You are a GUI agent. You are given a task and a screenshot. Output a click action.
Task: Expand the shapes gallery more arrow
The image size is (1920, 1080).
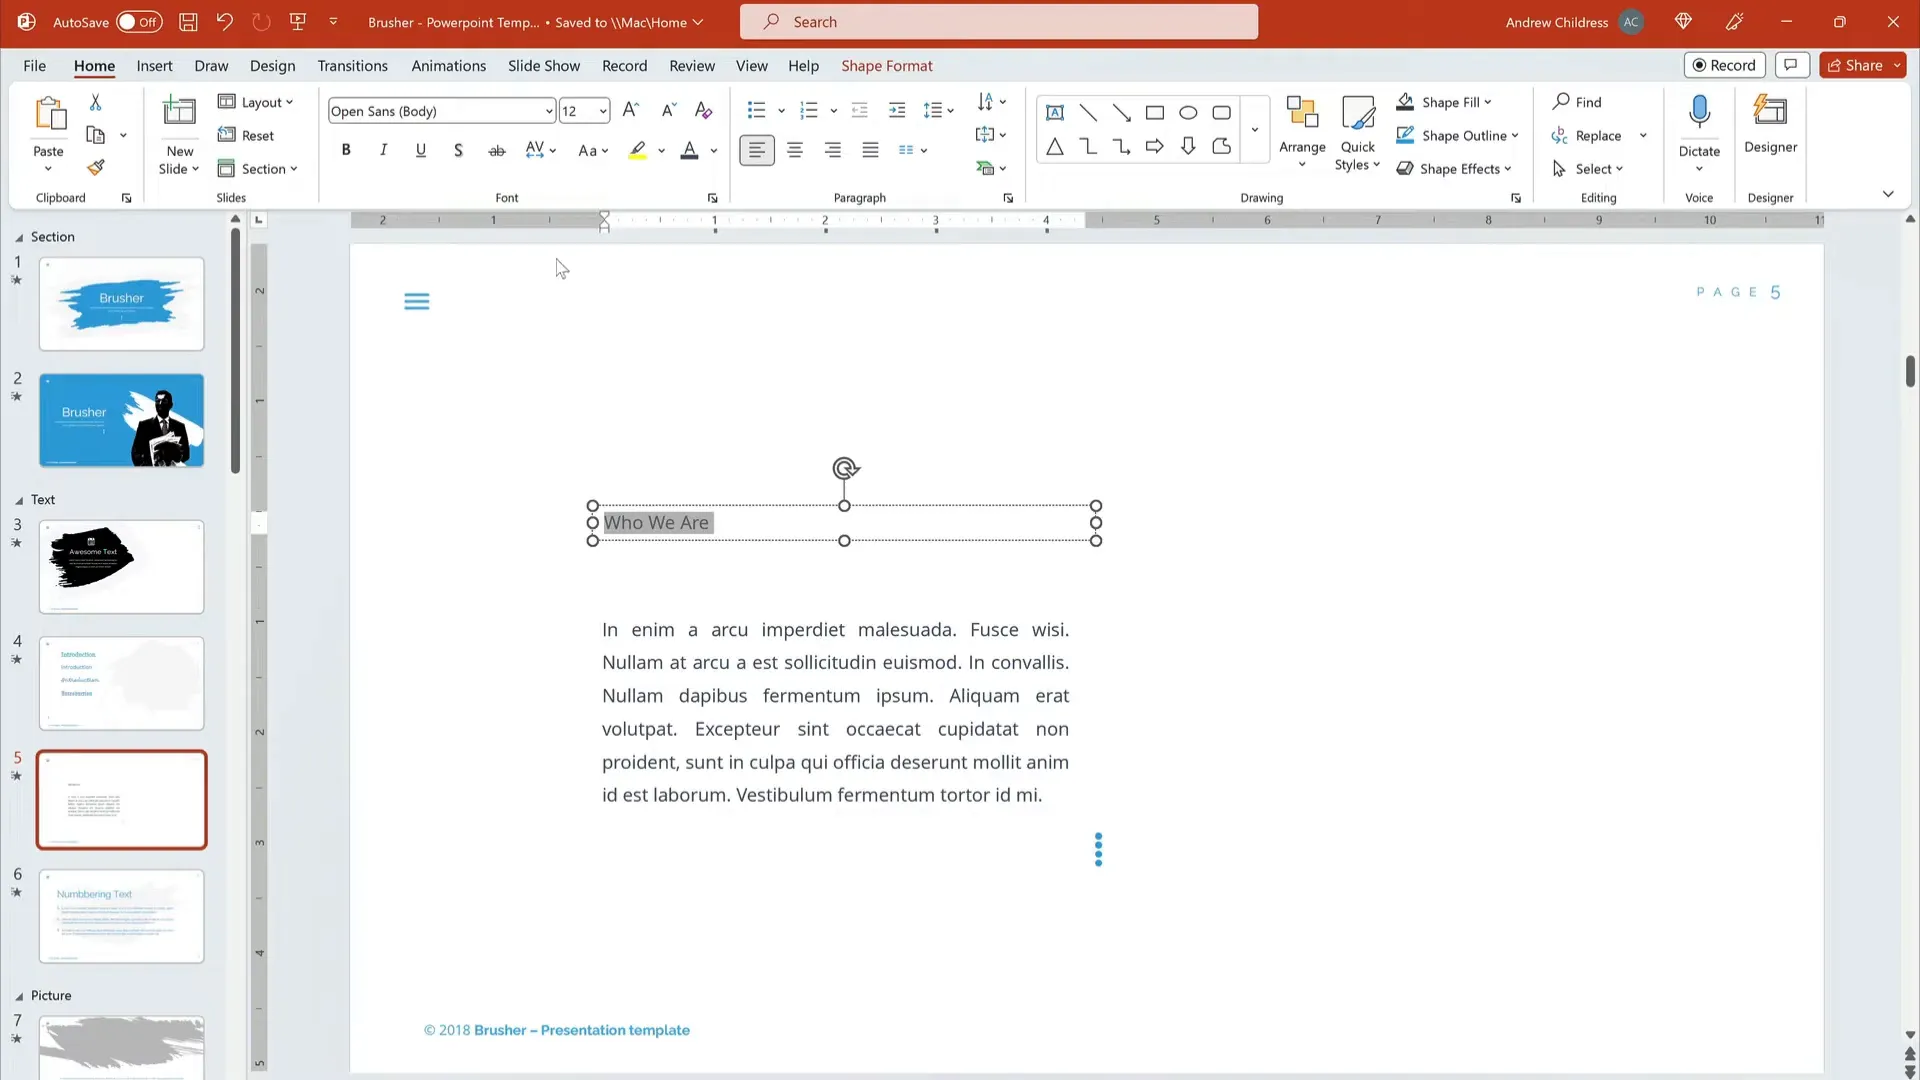1254,129
